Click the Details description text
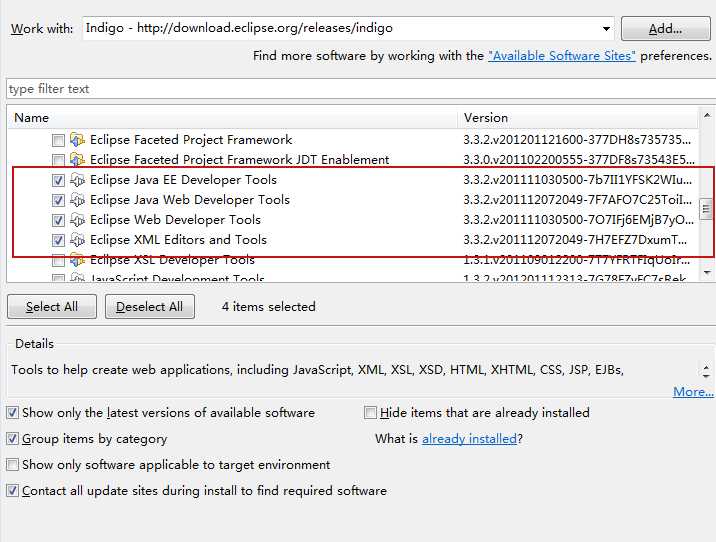The height and width of the screenshot is (542, 716). pyautogui.click(x=317, y=370)
